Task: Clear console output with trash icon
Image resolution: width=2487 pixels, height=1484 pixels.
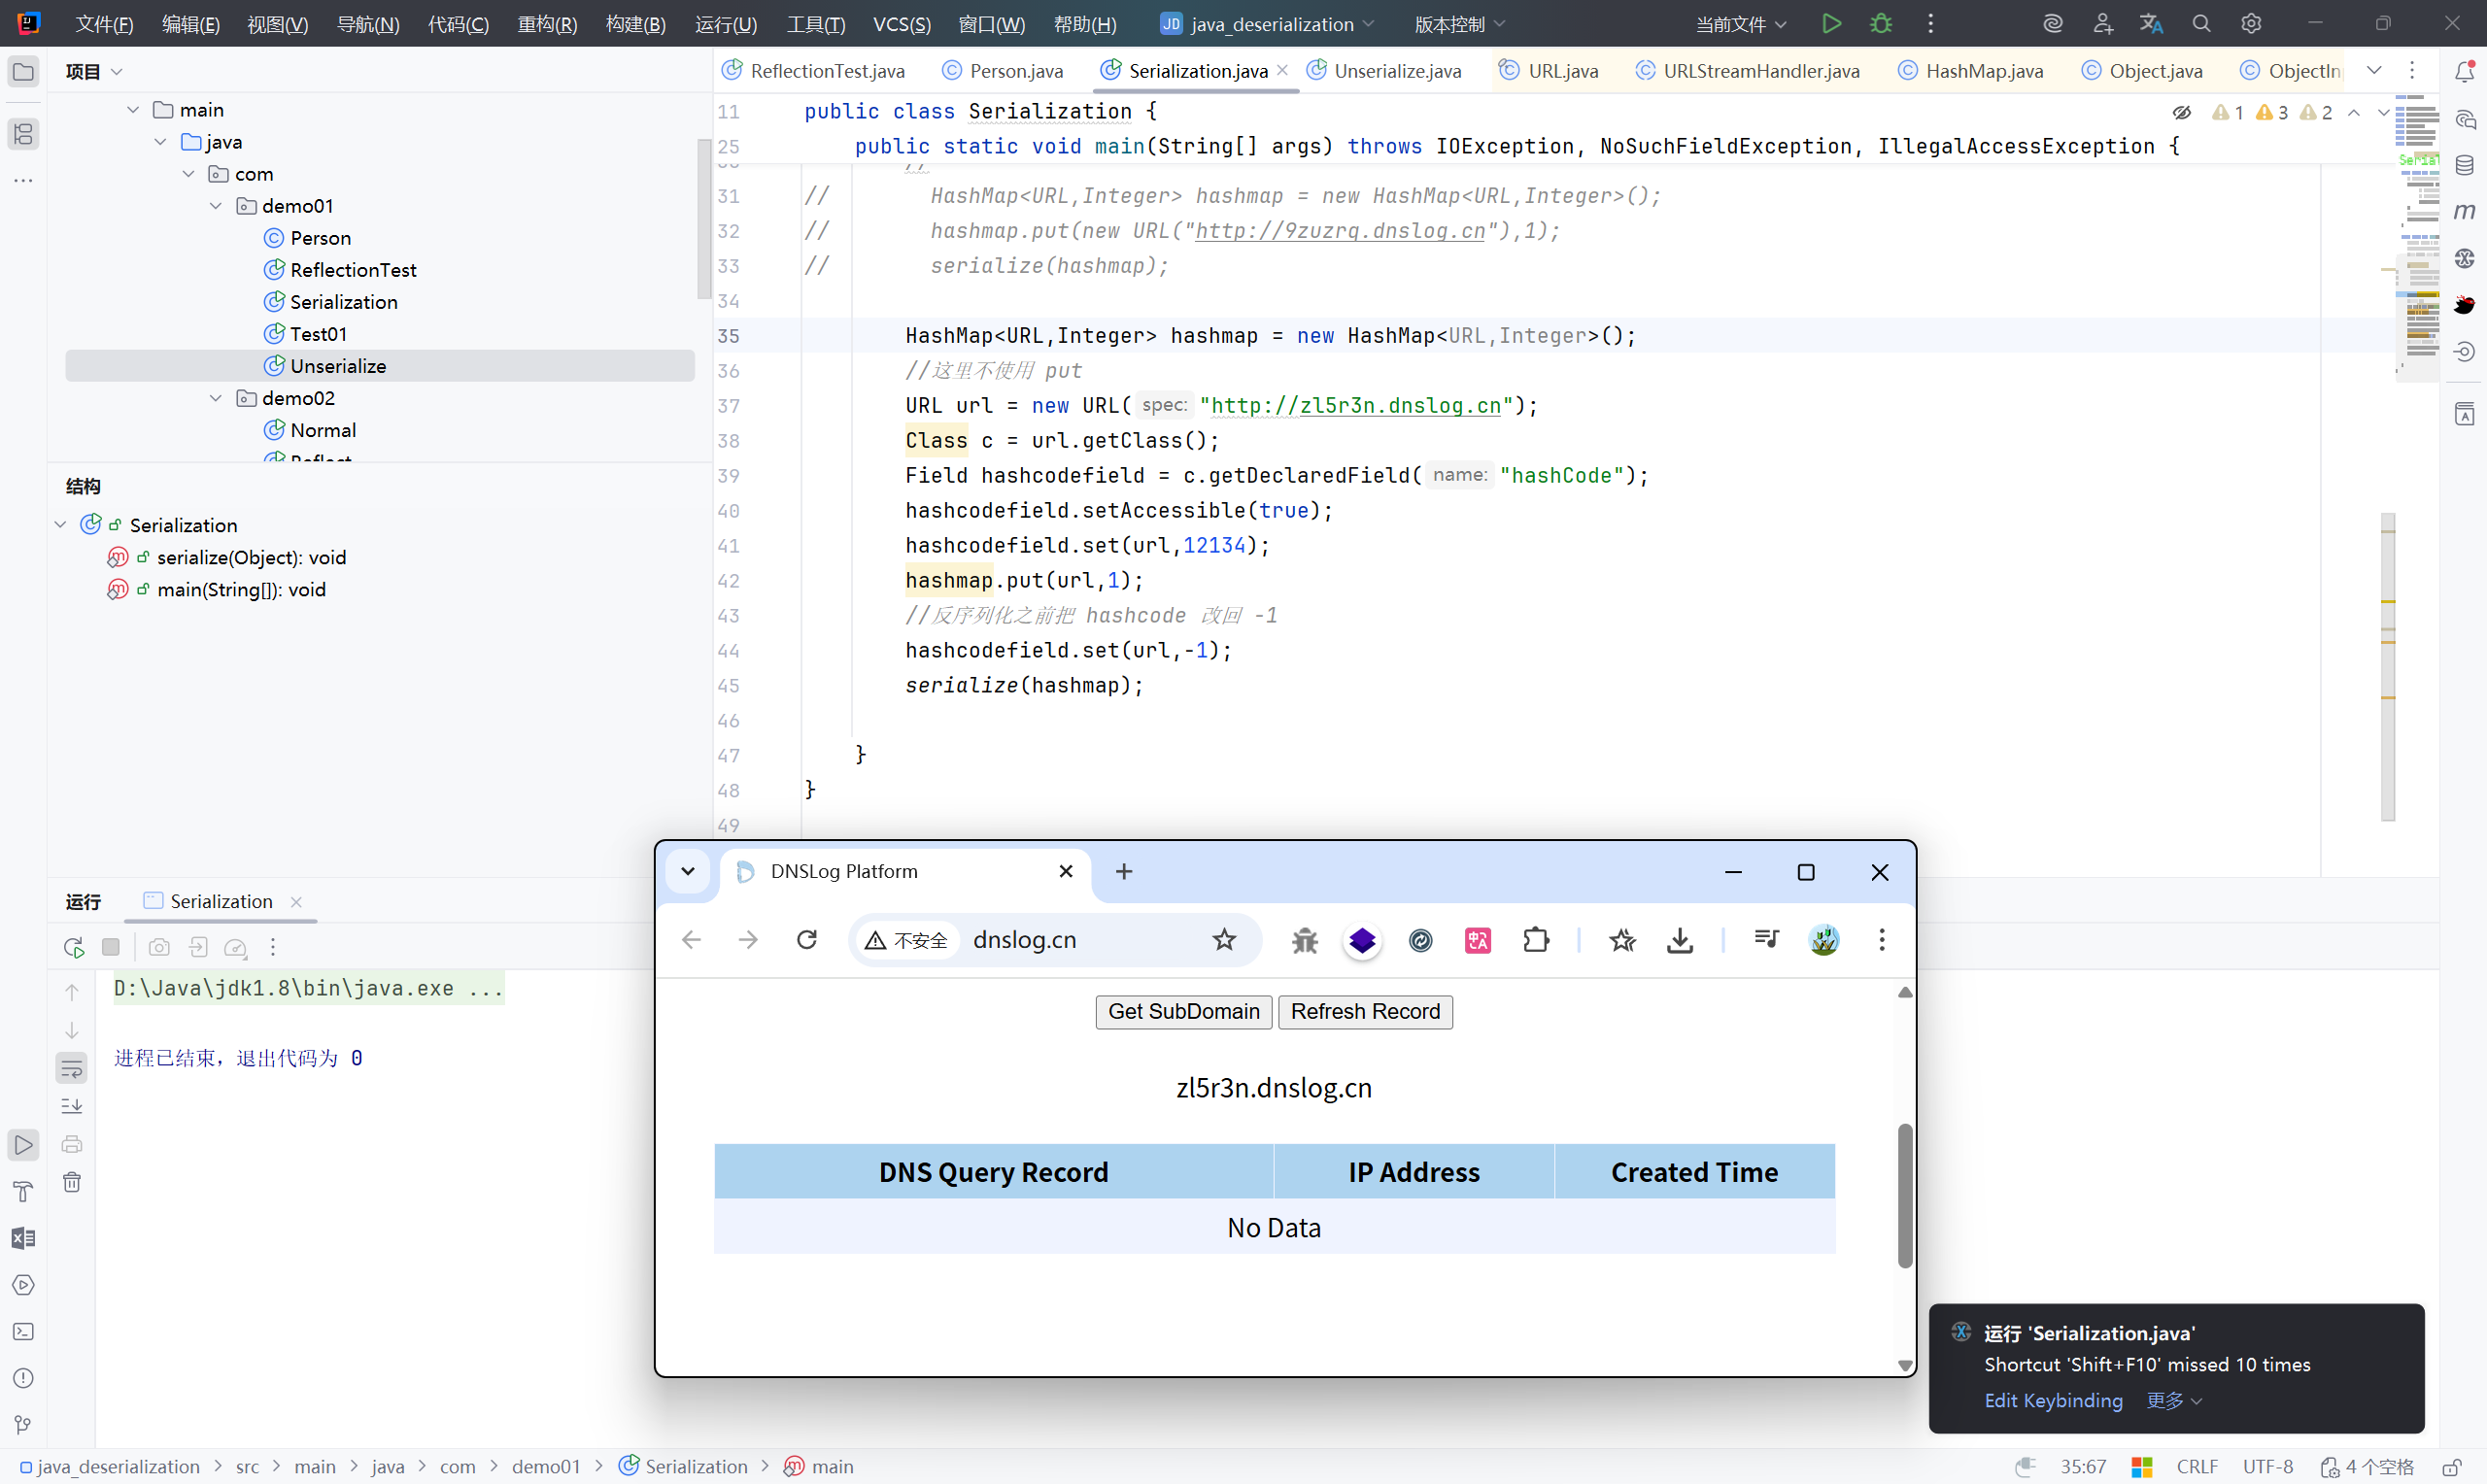Action: click(x=72, y=1182)
